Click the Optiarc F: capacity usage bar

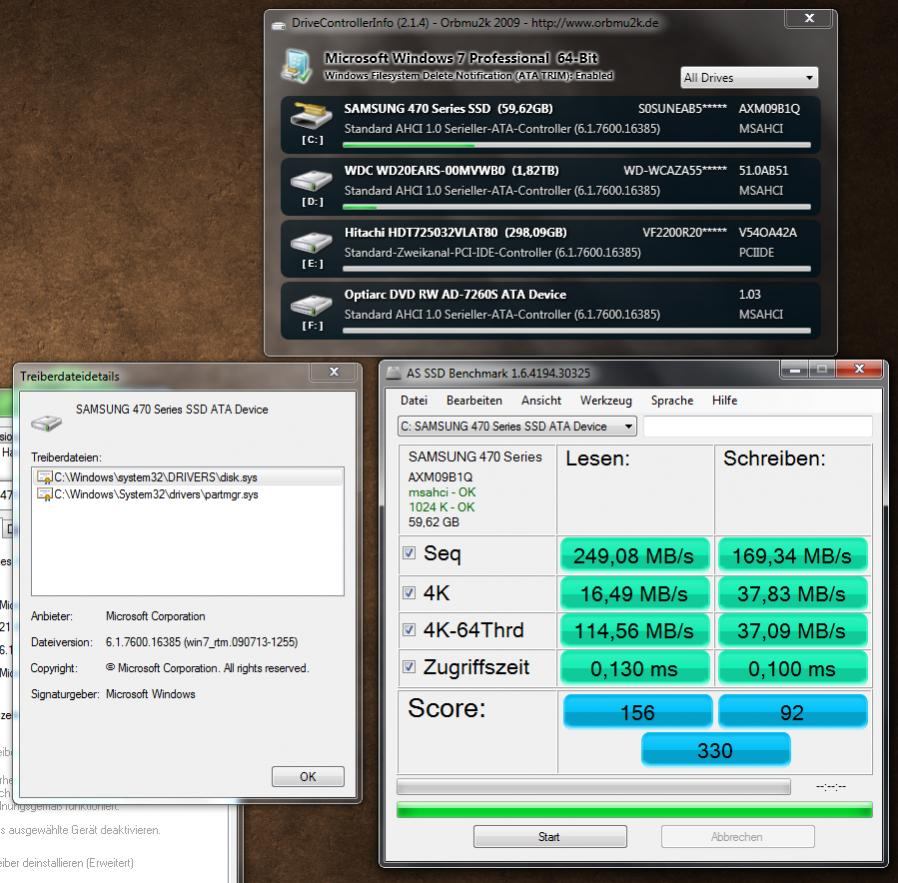pos(577,331)
